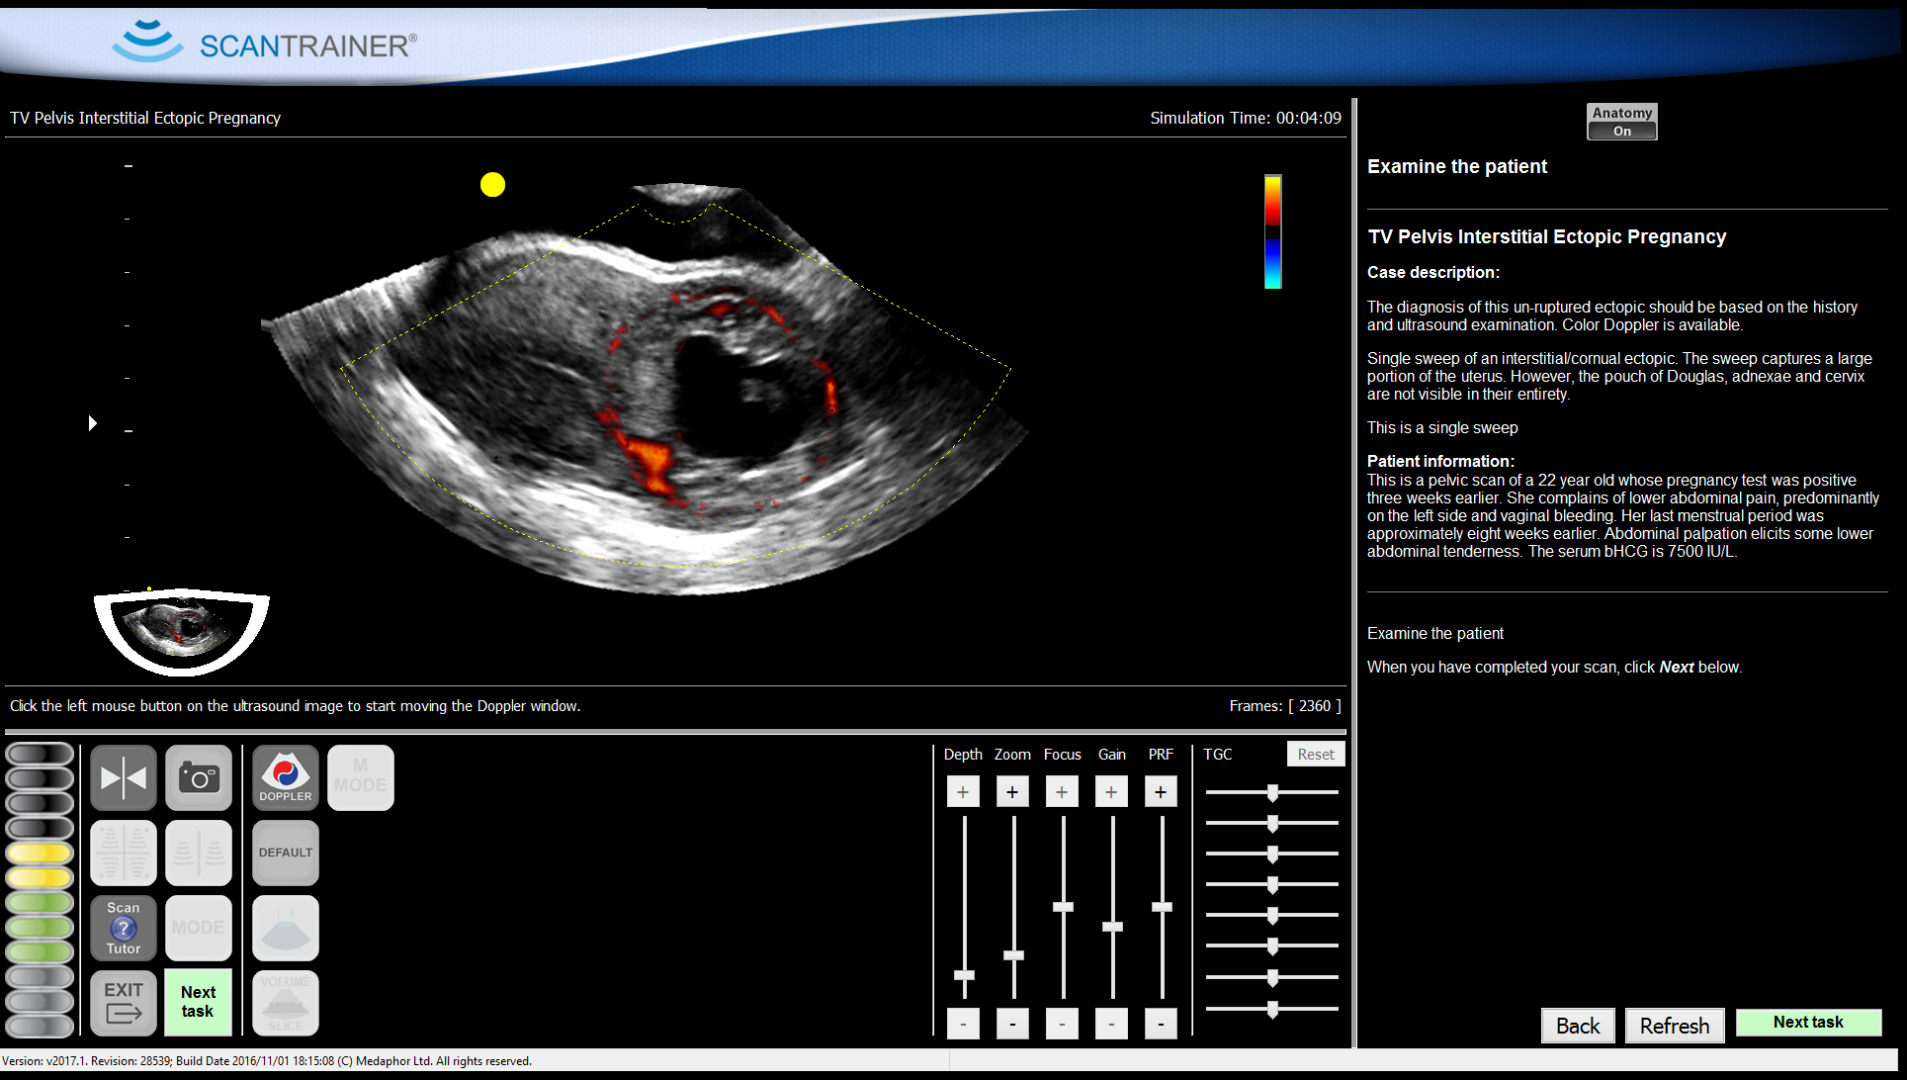Viewport: 1907px width, 1080px height.
Task: Click the Back button
Action: pos(1577,1026)
